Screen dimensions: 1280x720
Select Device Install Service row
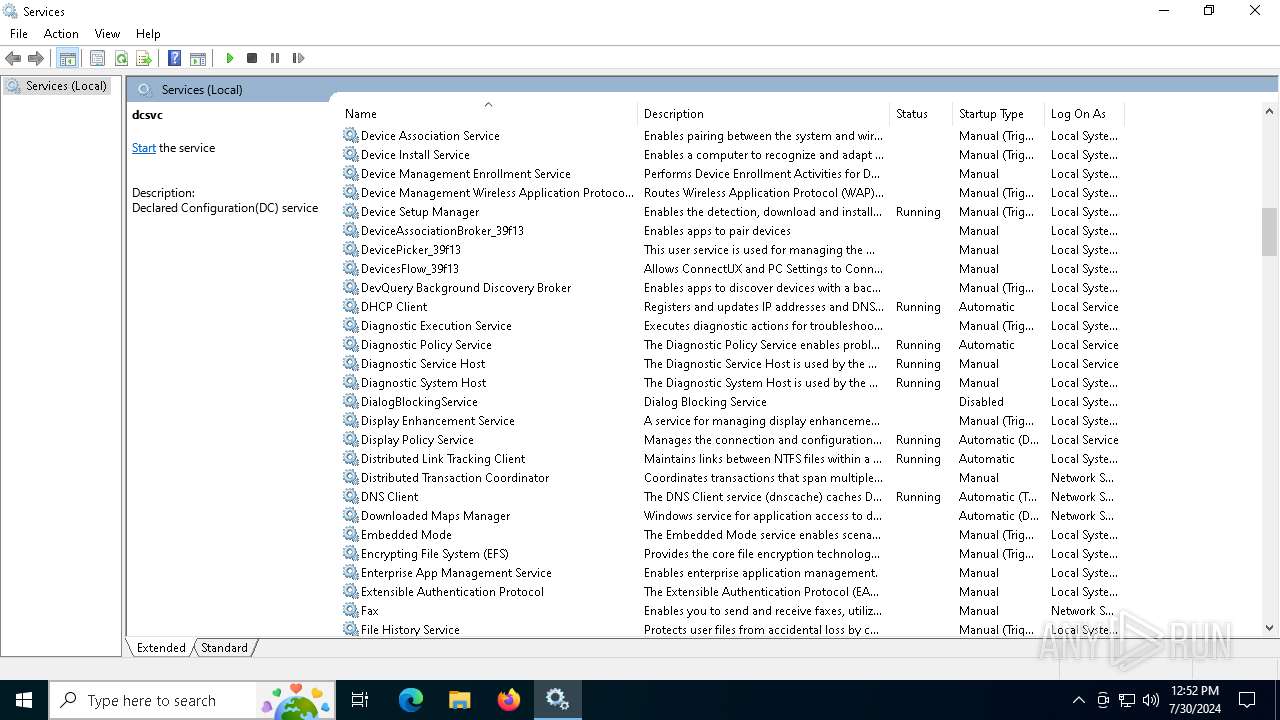point(731,155)
